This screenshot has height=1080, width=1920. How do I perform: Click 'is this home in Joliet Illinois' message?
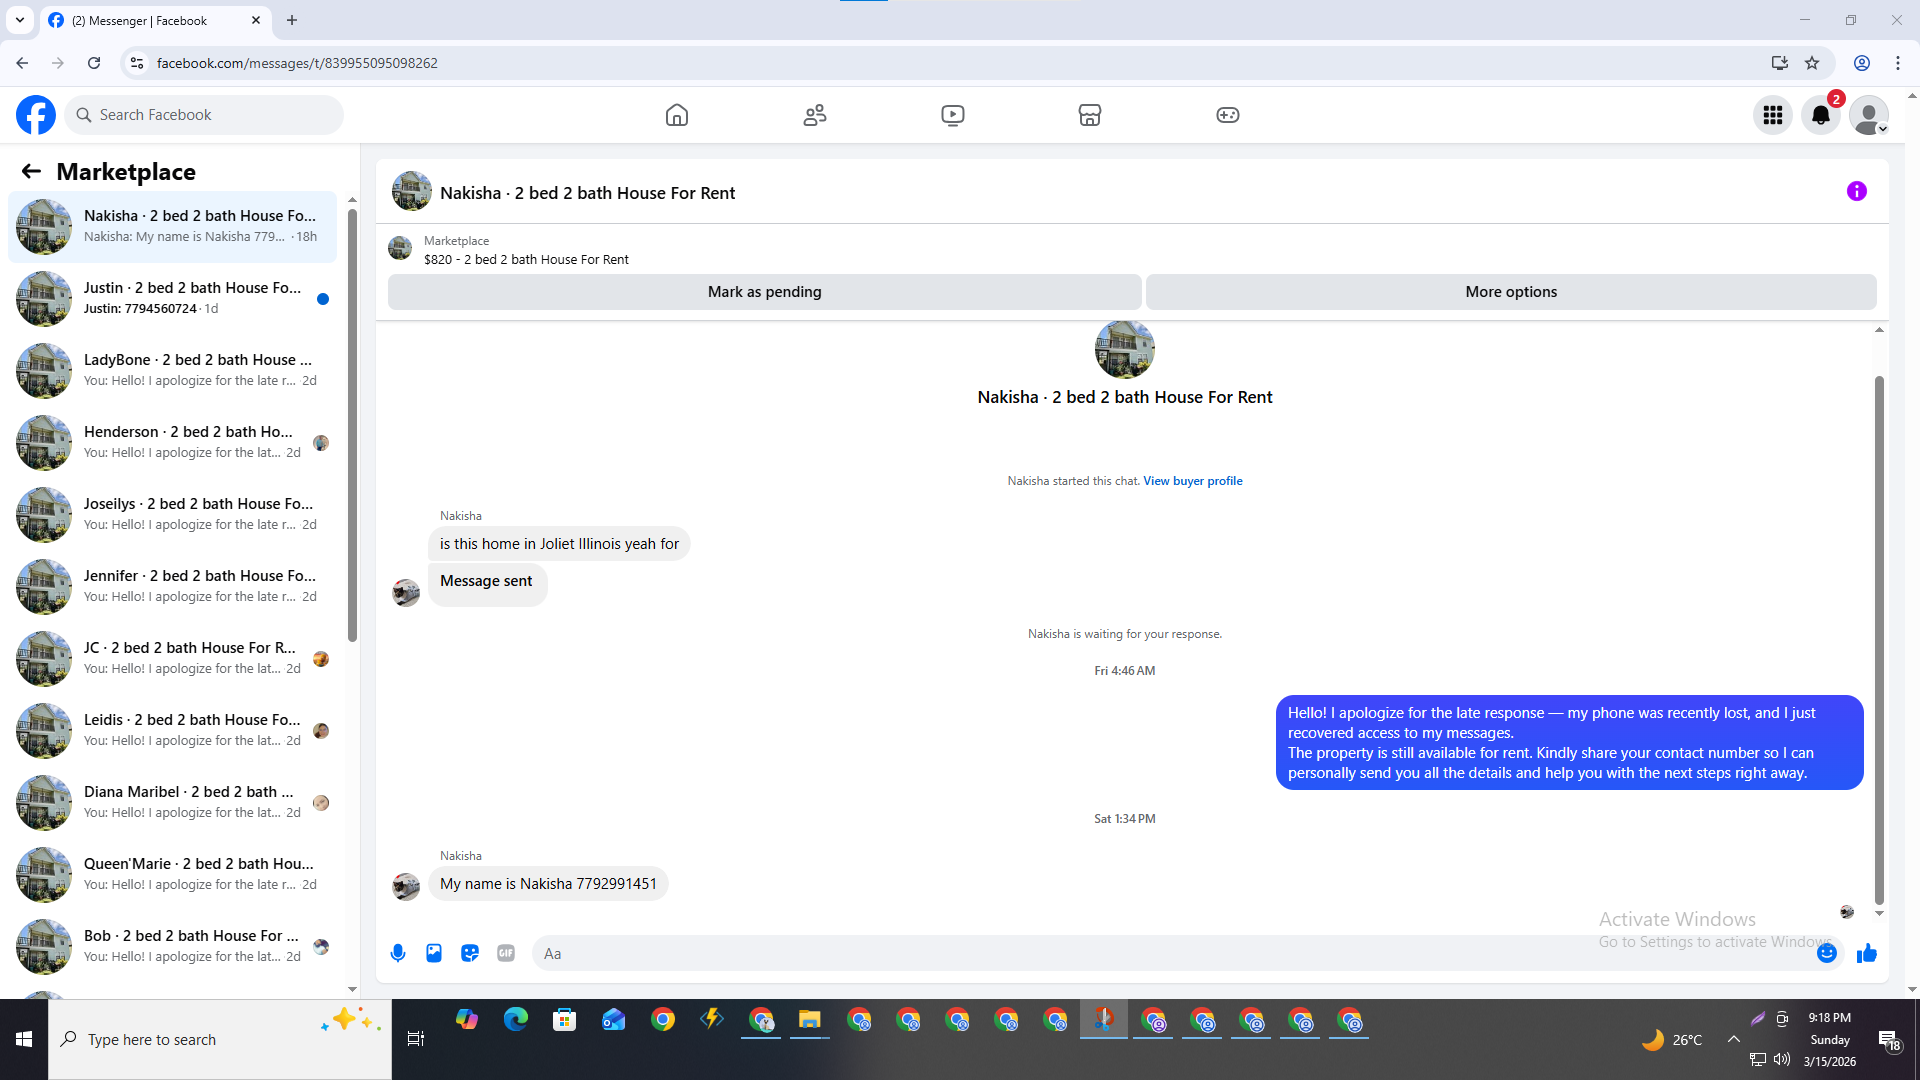pyautogui.click(x=559, y=544)
